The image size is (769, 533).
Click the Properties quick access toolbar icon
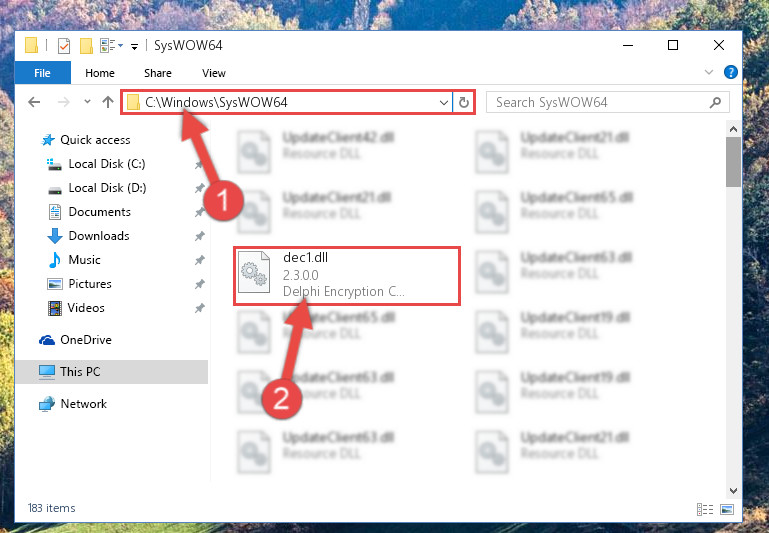click(x=64, y=46)
